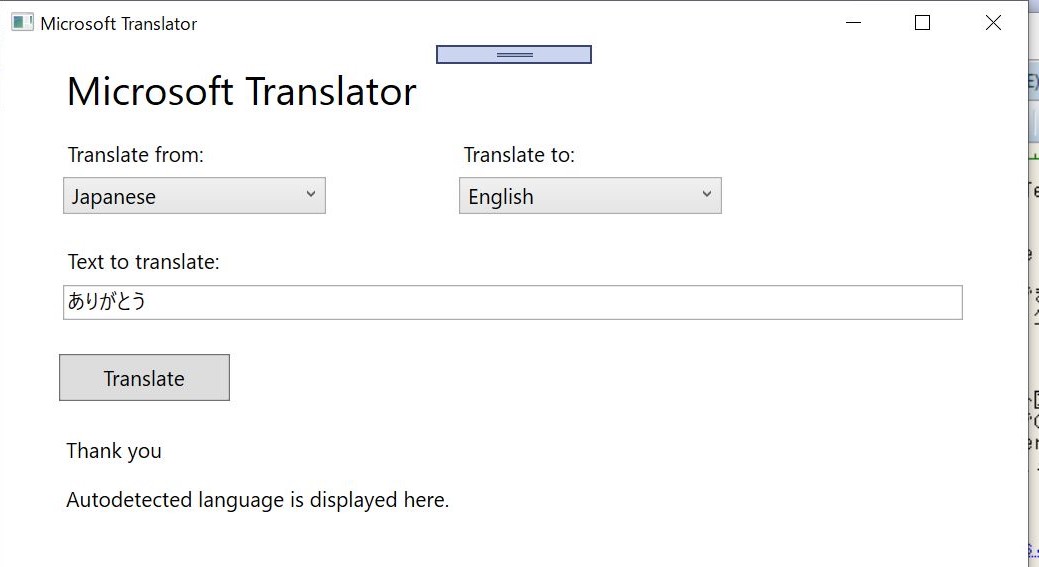The image size is (1039, 567).
Task: Close the Microsoft Translator window
Action: point(993,23)
